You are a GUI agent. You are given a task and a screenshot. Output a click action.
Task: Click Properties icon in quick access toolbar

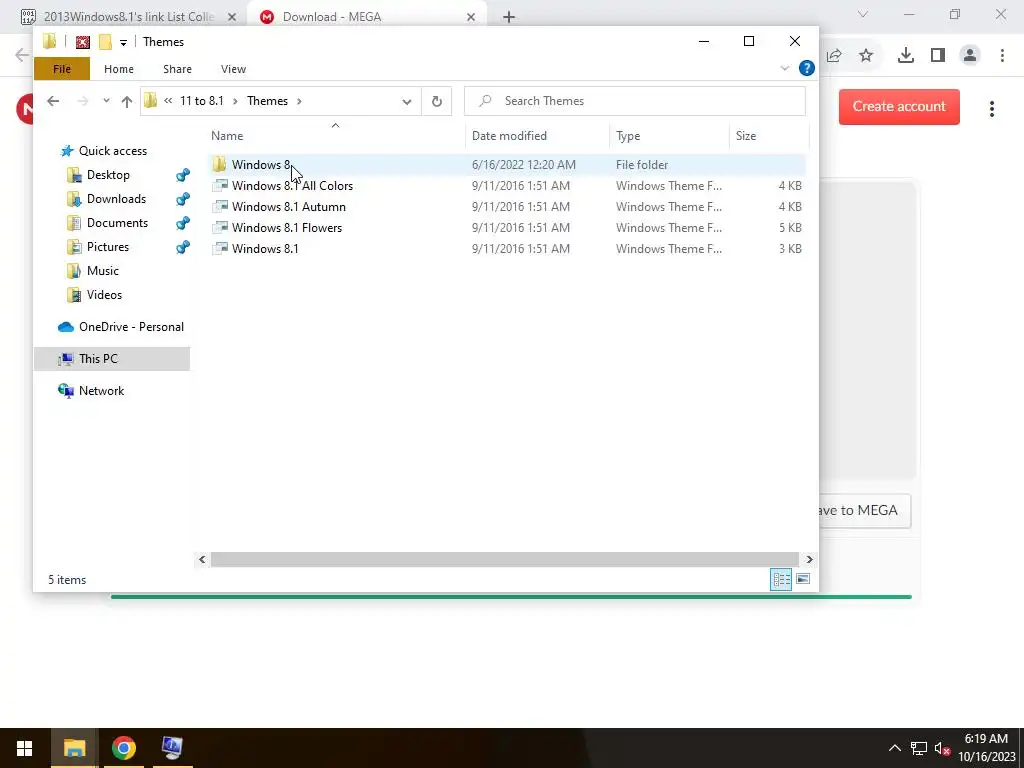82,42
